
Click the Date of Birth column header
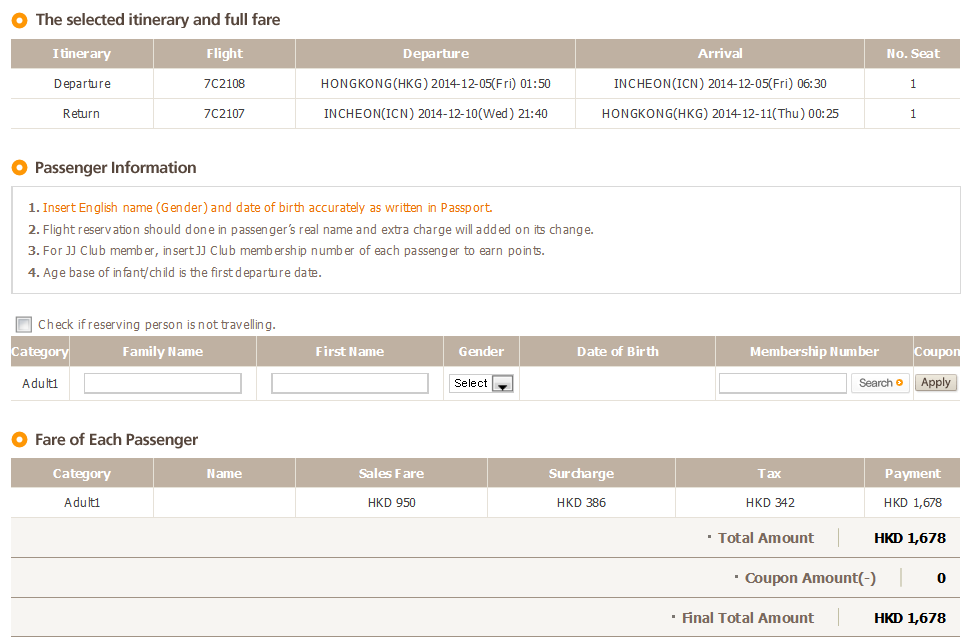[617, 352]
